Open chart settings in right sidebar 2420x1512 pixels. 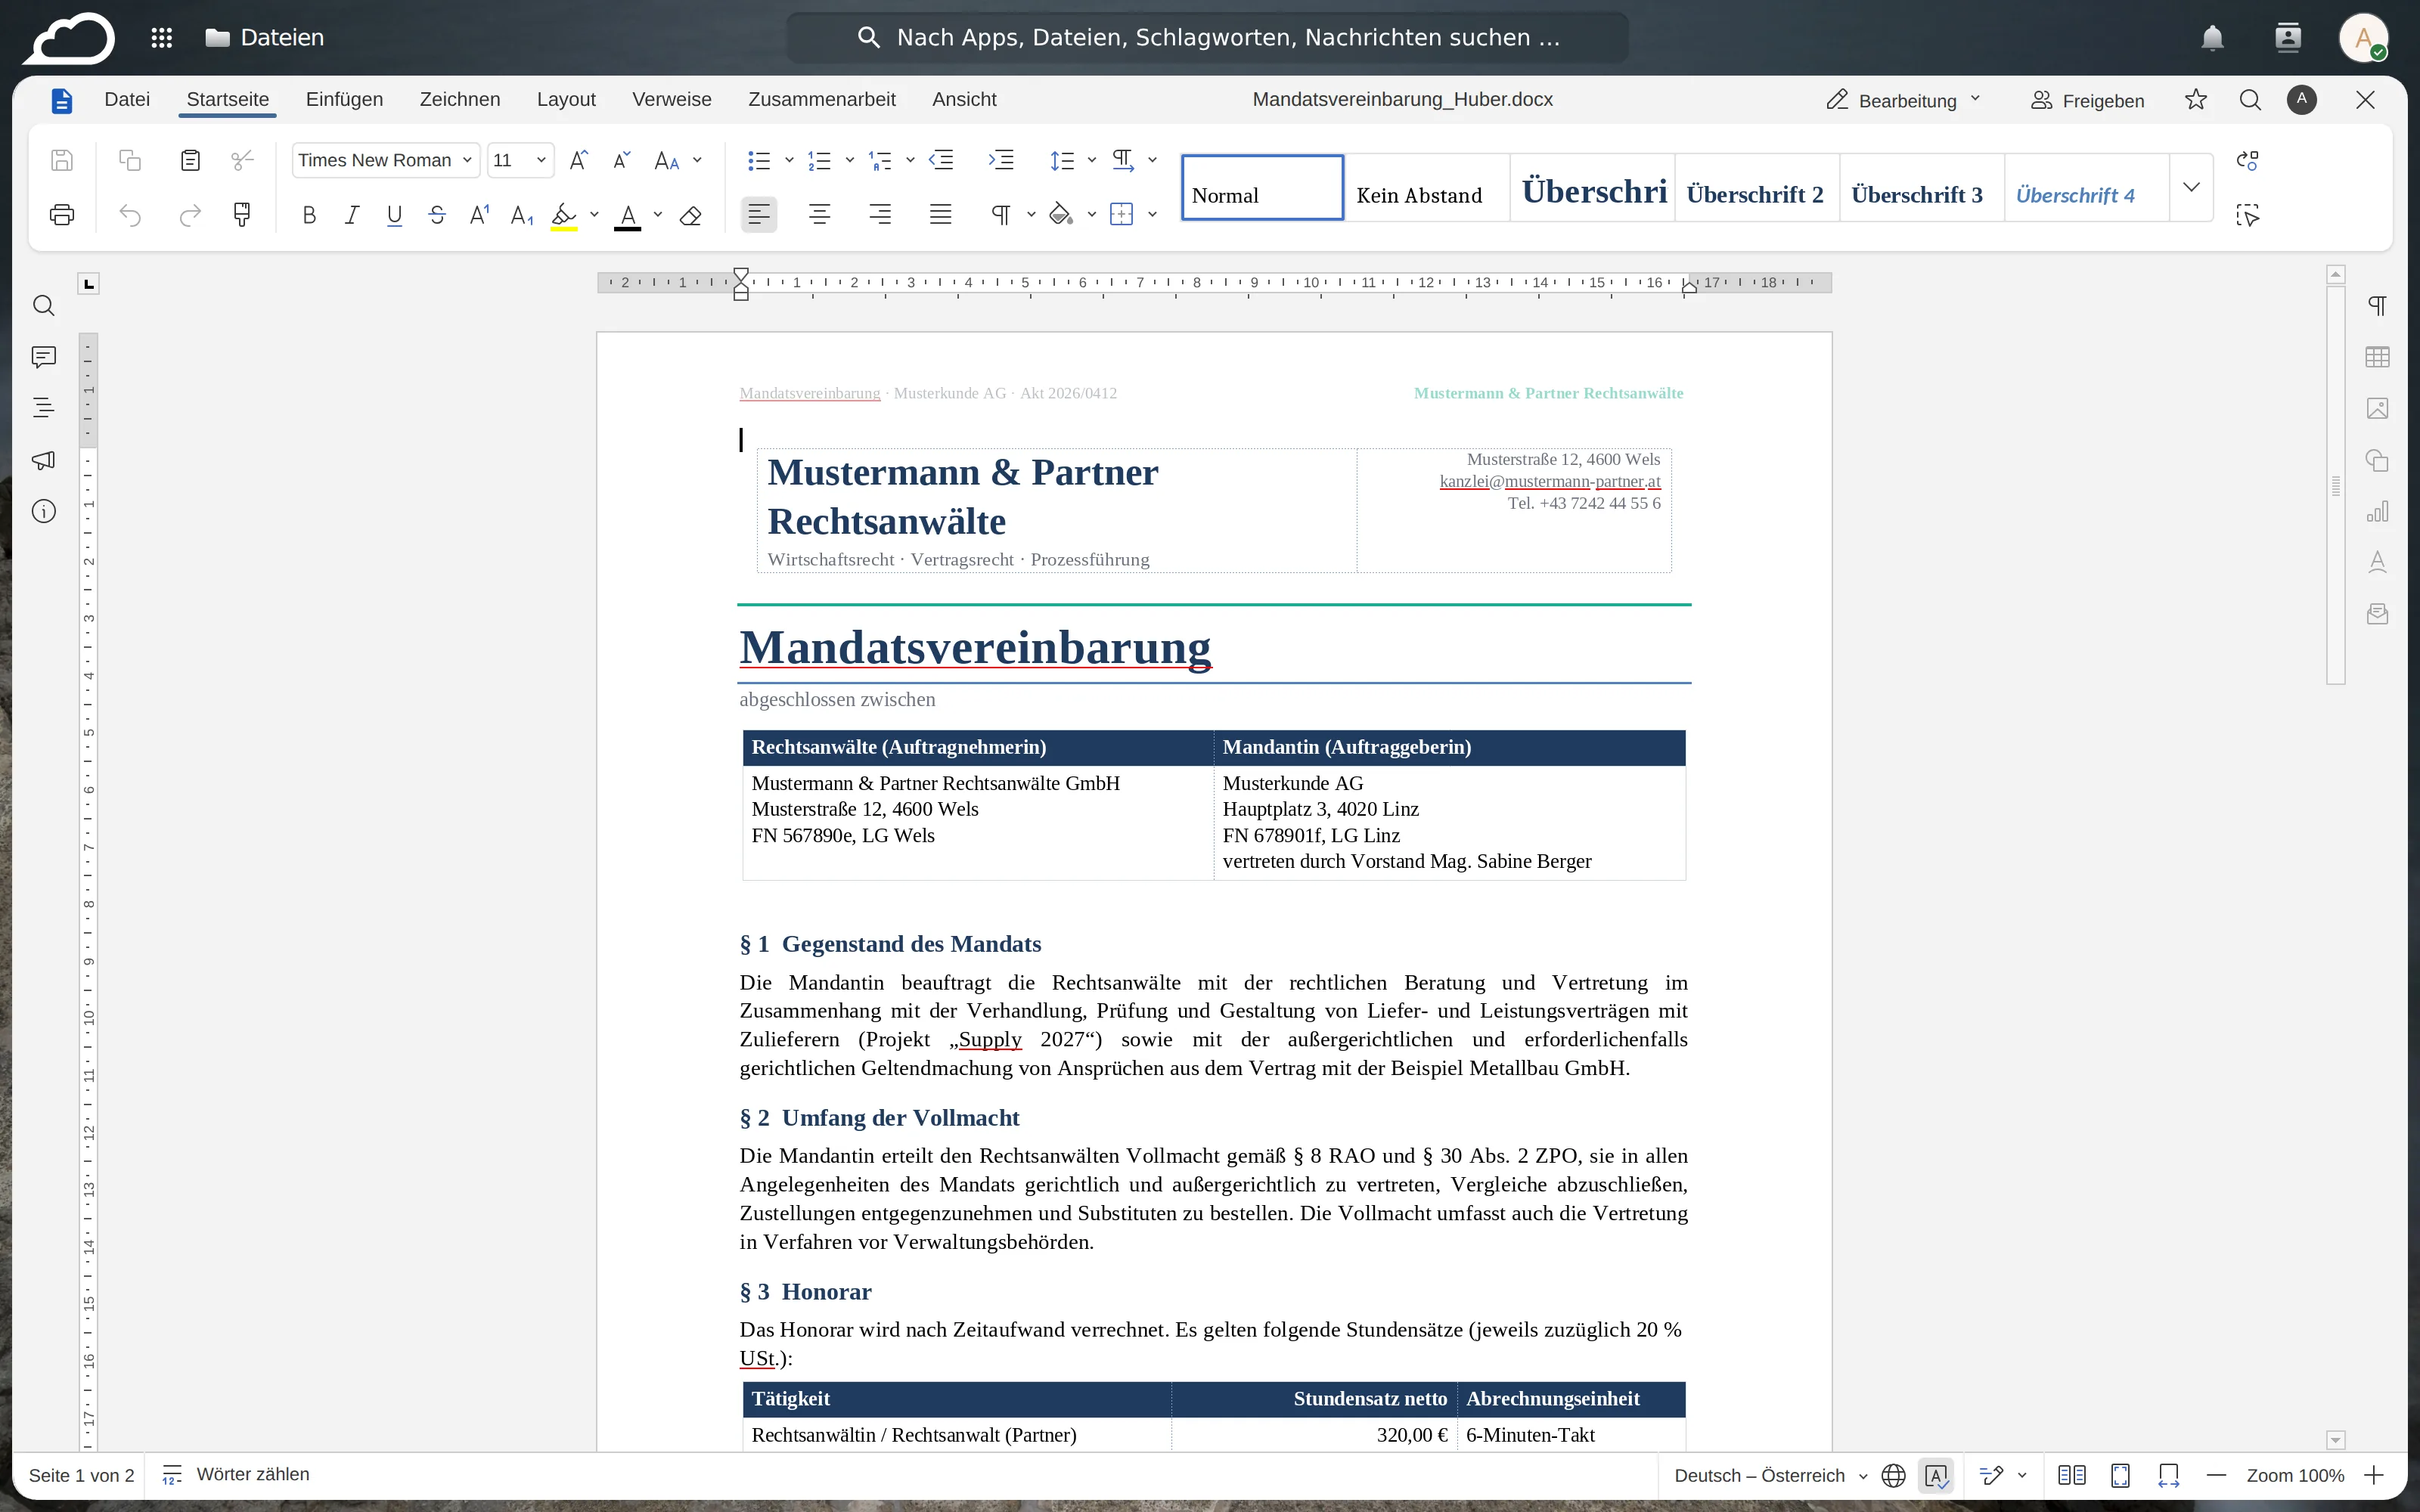point(2378,511)
